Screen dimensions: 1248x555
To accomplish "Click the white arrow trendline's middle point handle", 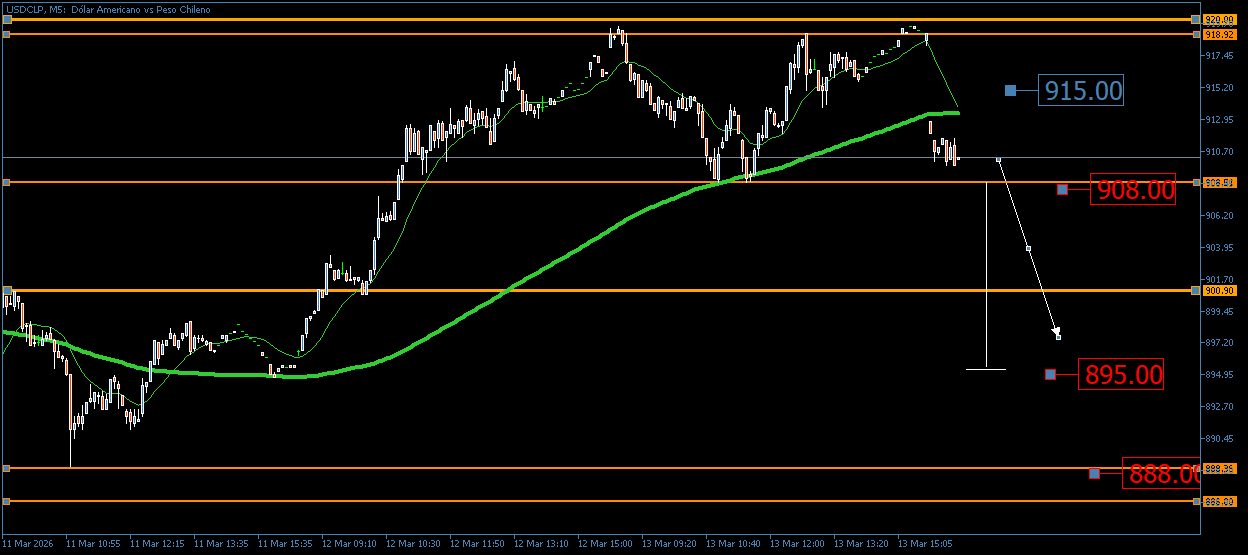I will pos(1028,248).
